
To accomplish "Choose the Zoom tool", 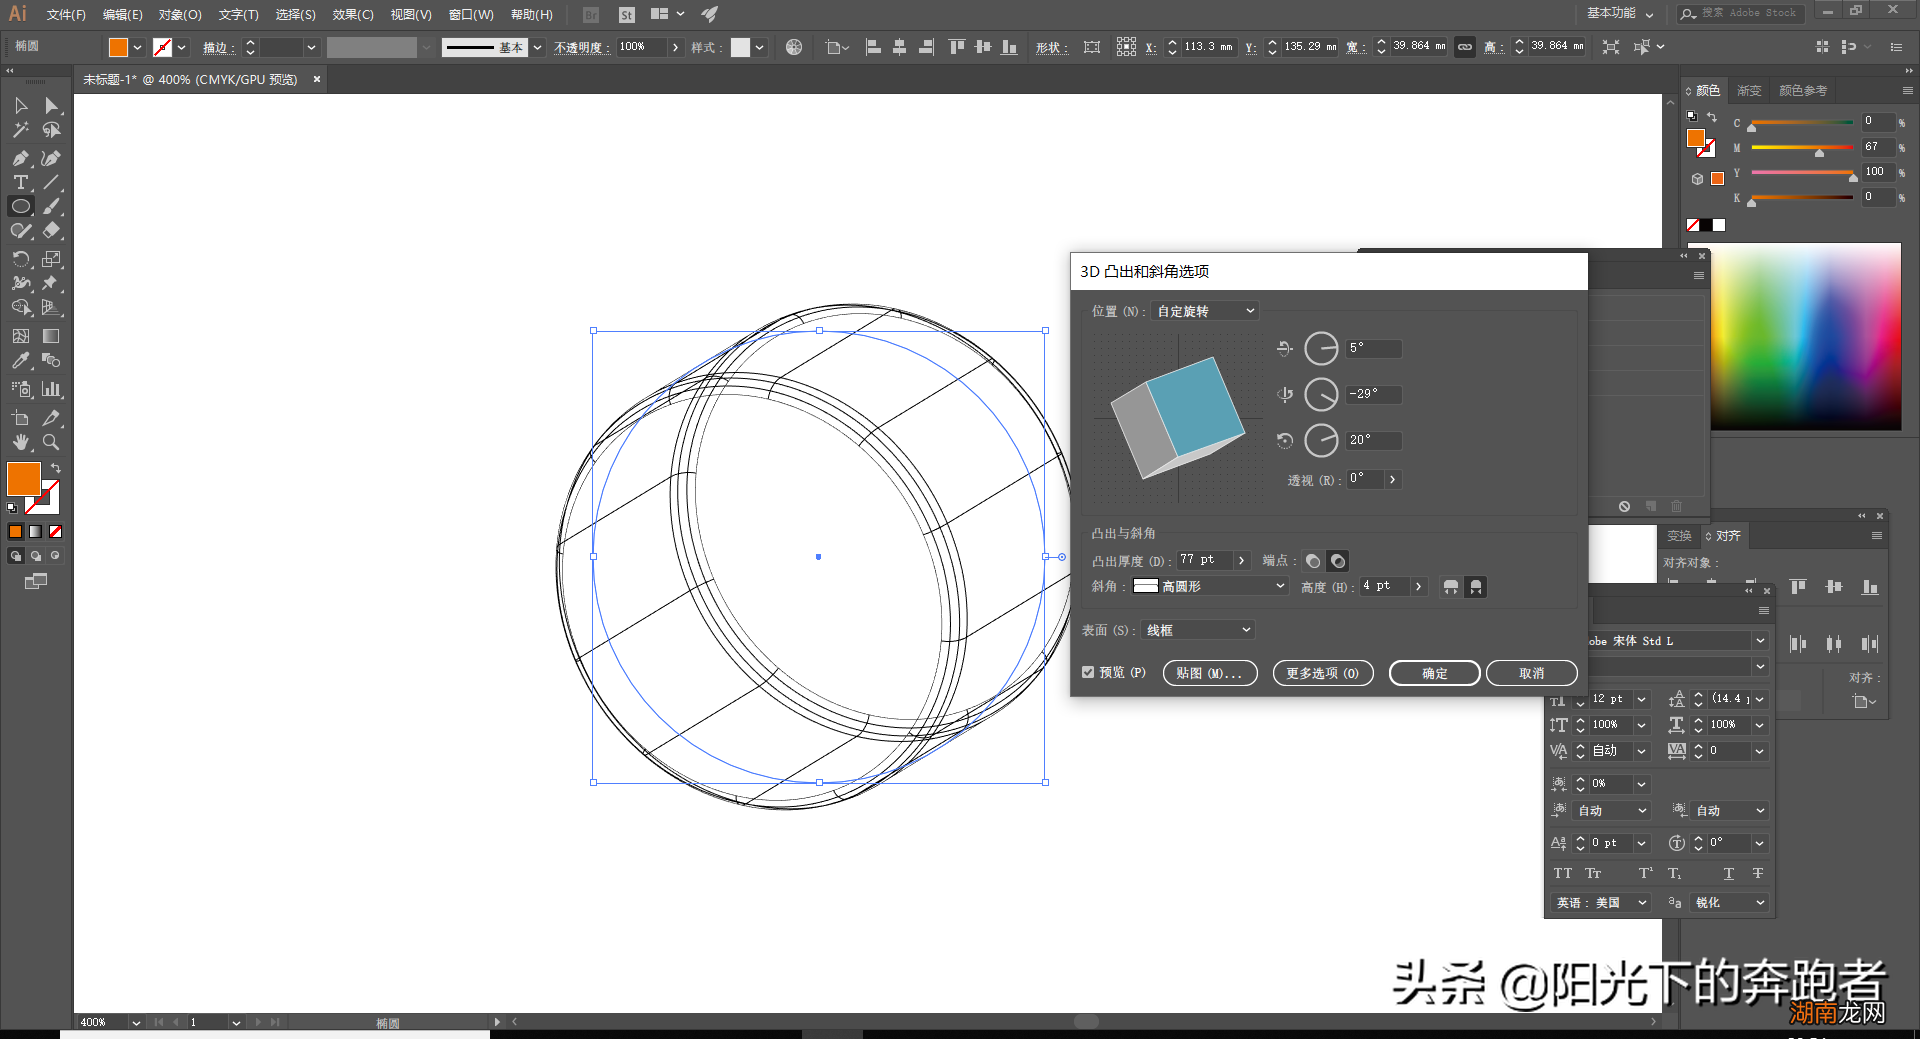I will [51, 442].
